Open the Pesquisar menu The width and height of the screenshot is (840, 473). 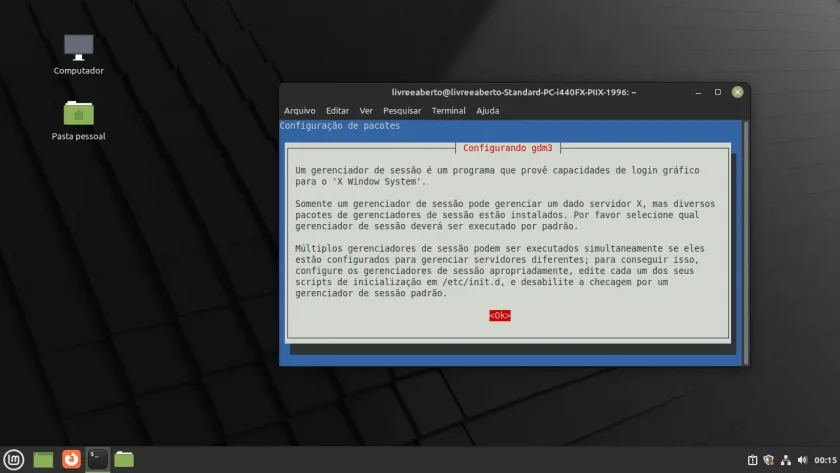pyautogui.click(x=402, y=111)
